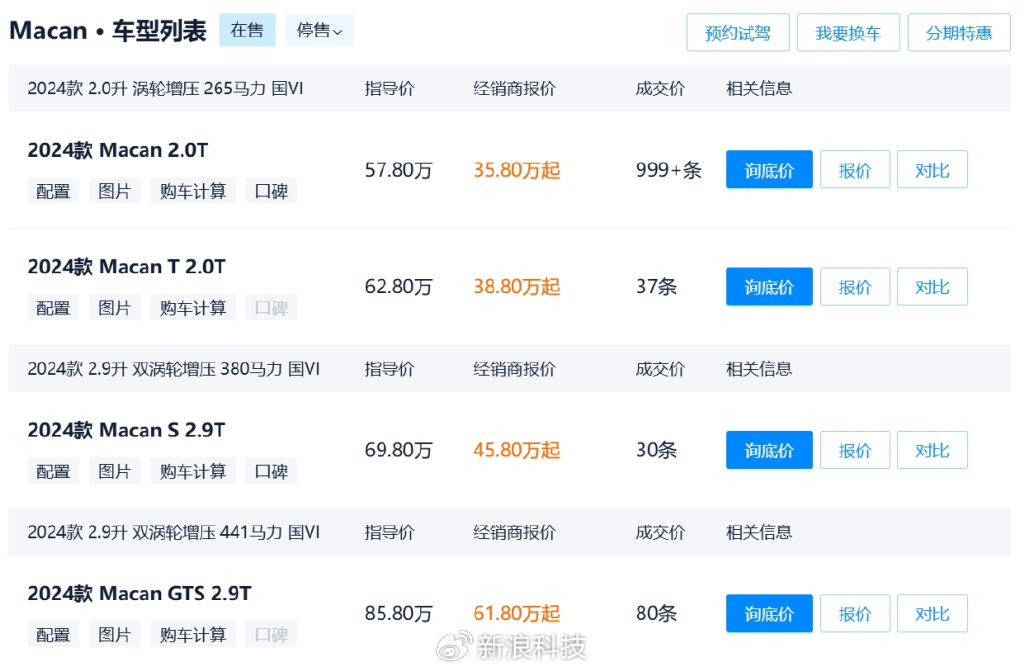The height and width of the screenshot is (671, 1024).
Task: Open the 30条 transaction prices link
Action: (x=656, y=450)
